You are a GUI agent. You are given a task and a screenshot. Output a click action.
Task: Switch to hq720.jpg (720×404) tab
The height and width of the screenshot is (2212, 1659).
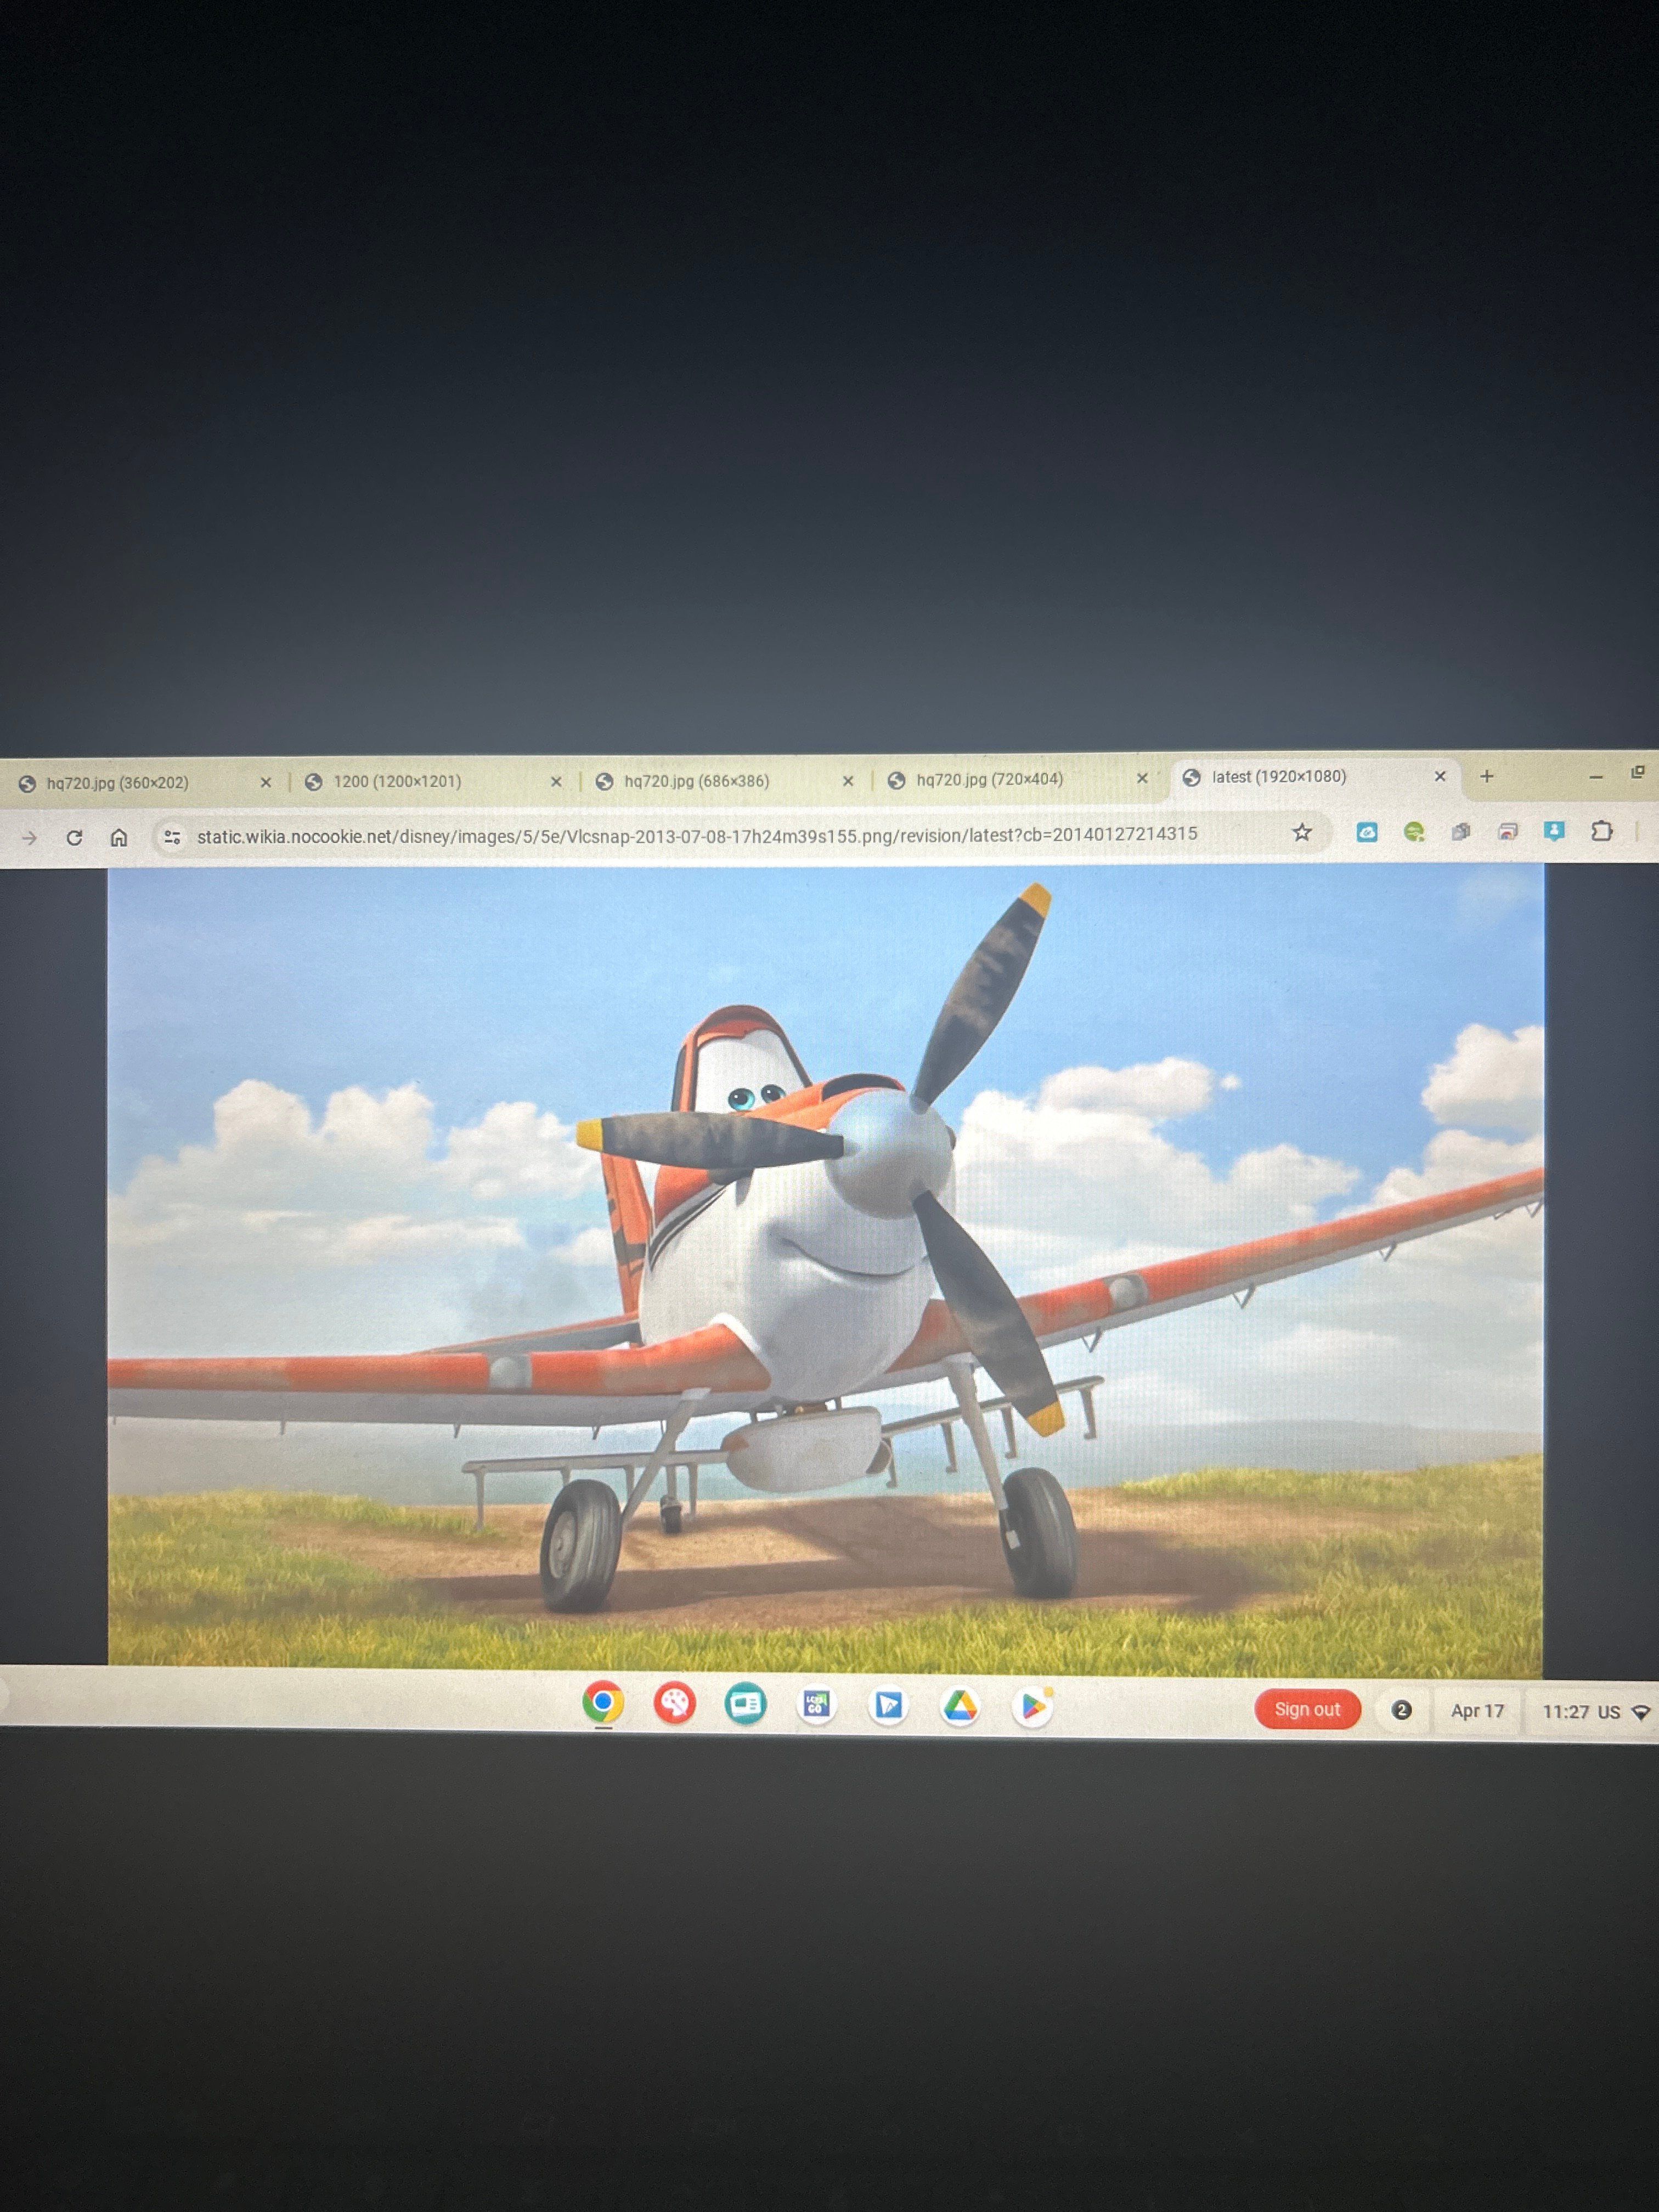[1018, 779]
